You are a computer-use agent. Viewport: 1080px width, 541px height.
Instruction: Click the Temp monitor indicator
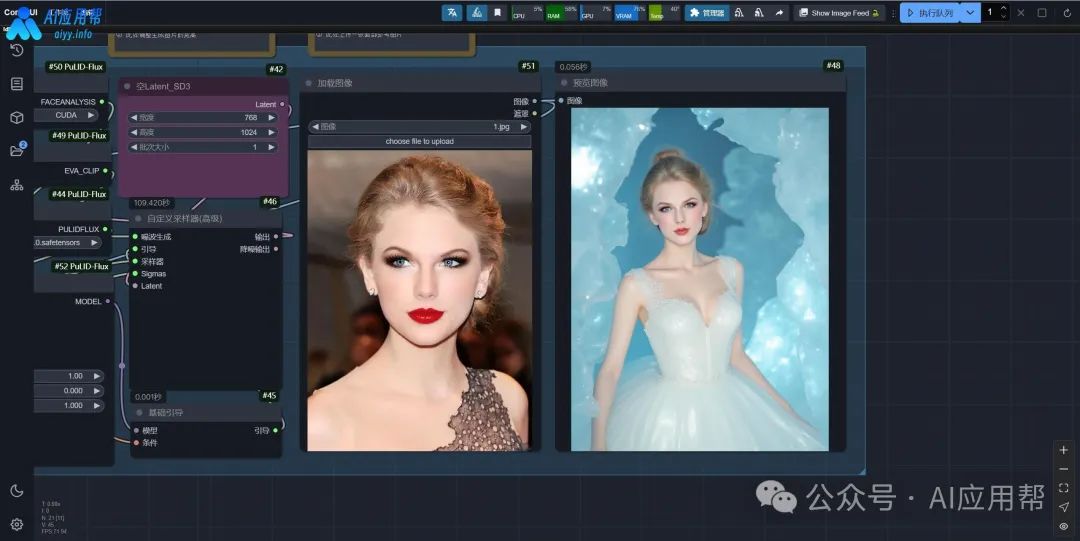pyautogui.click(x=665, y=12)
